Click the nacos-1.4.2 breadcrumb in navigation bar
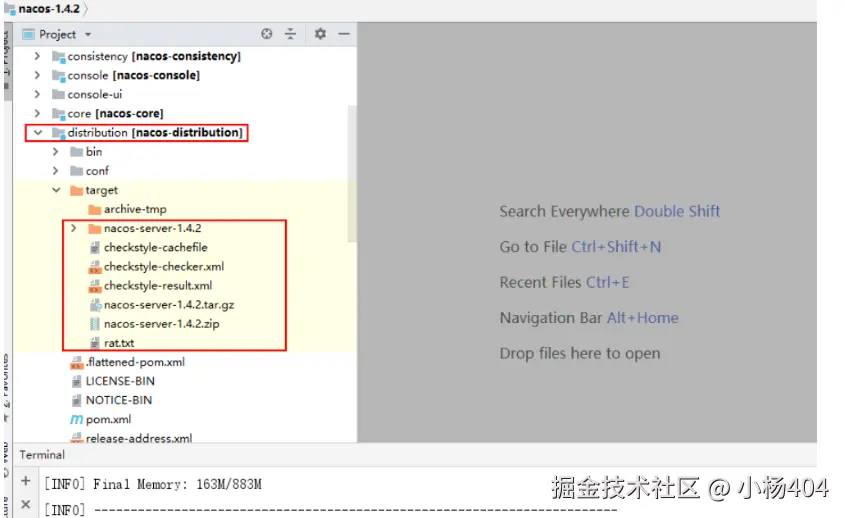The image size is (845, 518). tap(49, 9)
